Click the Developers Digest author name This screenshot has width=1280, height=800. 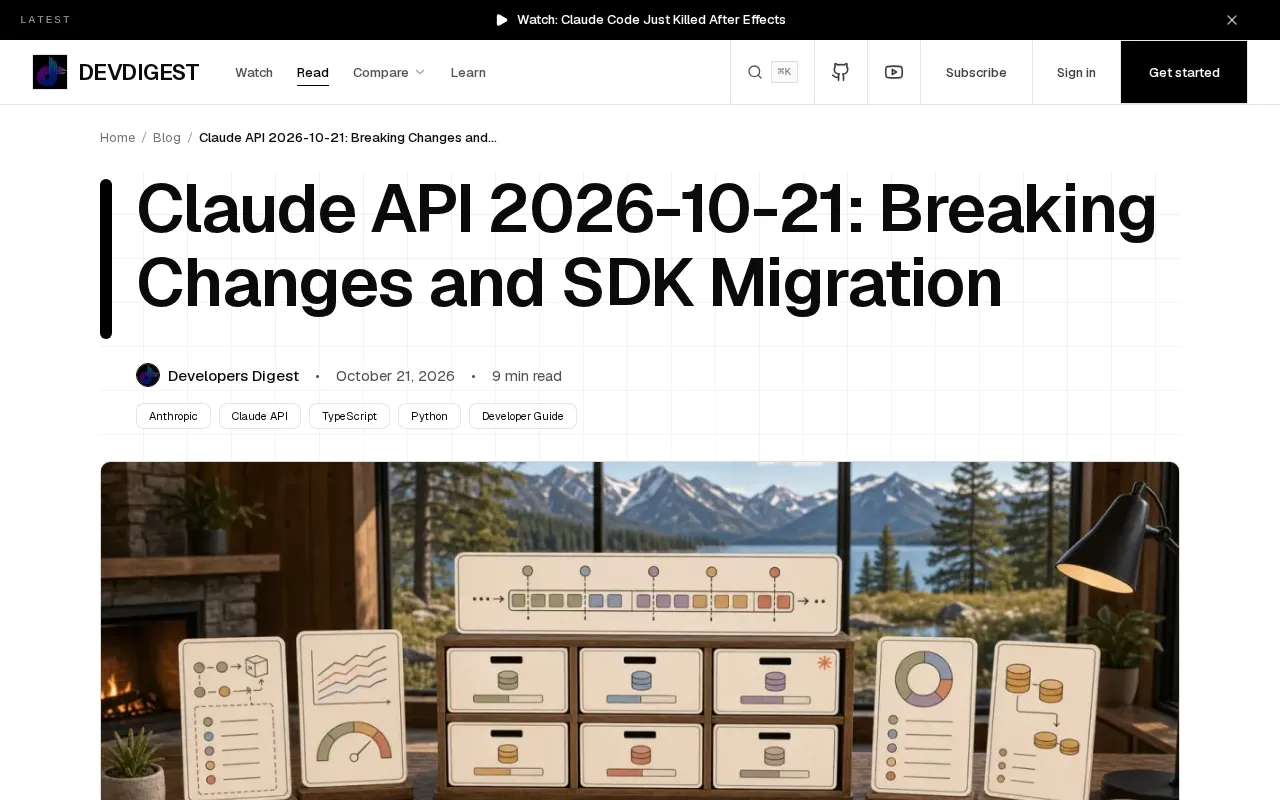[233, 376]
